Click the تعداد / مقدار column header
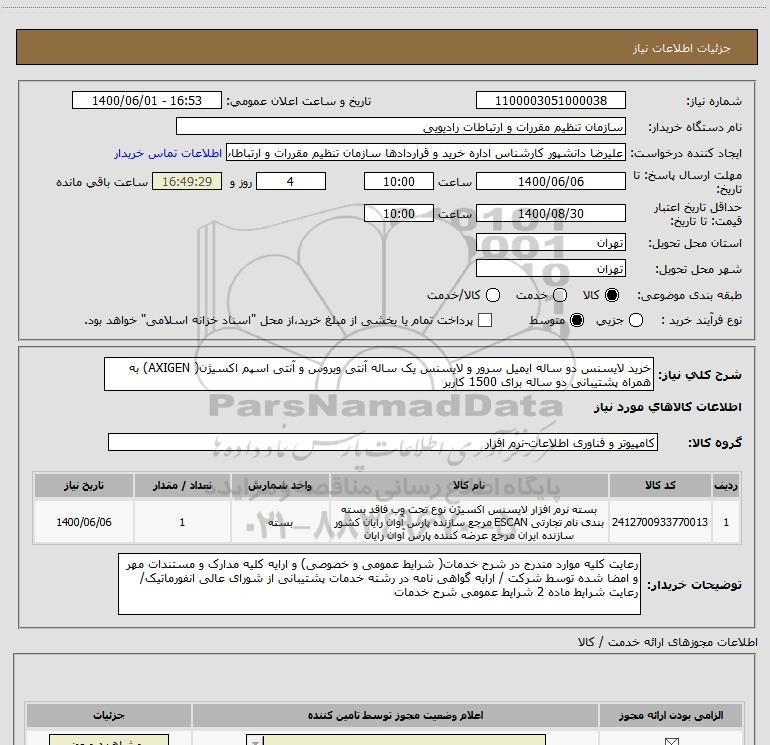 point(182,486)
